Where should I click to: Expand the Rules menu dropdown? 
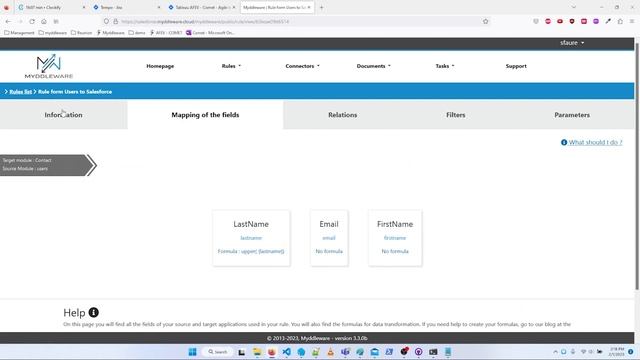231,66
